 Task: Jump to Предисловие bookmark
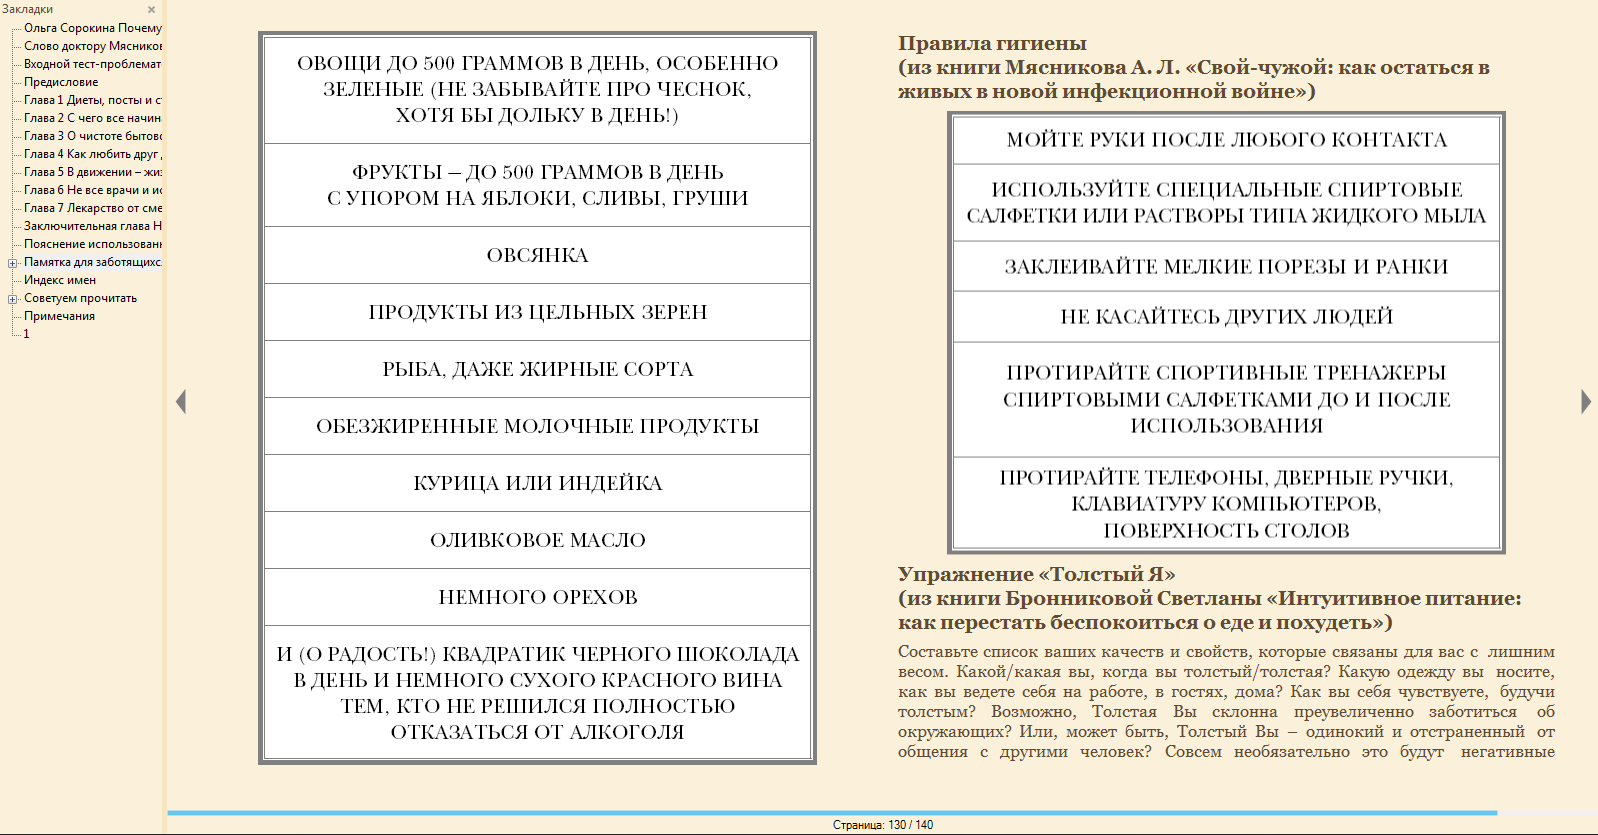61,82
